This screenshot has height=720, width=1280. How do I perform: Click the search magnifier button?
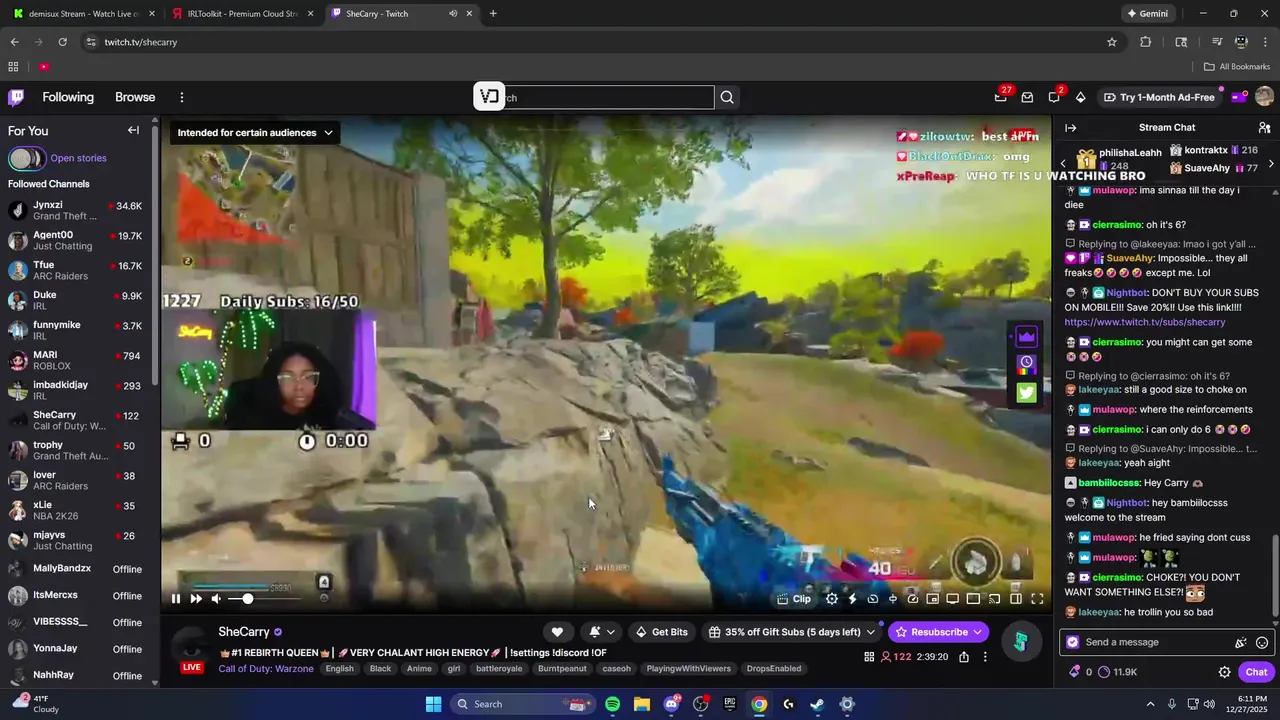click(727, 97)
